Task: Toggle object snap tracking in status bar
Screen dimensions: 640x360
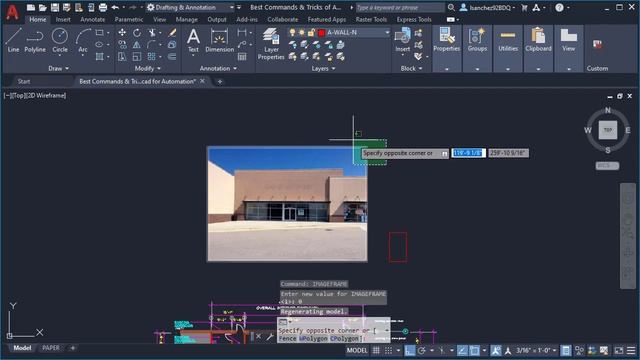Action: [462, 350]
